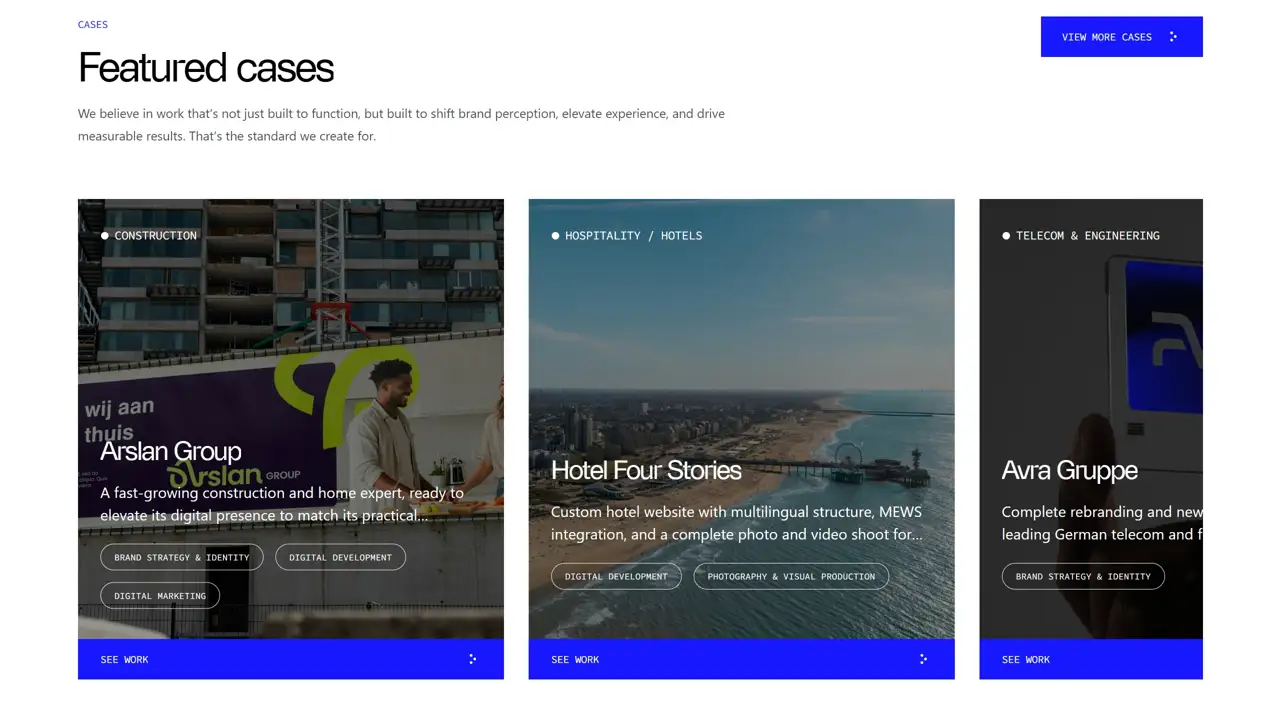Screen dimensions: 1280x720
Task: Click the dots icon in Arslan Group See Work bar
Action: [472, 659]
